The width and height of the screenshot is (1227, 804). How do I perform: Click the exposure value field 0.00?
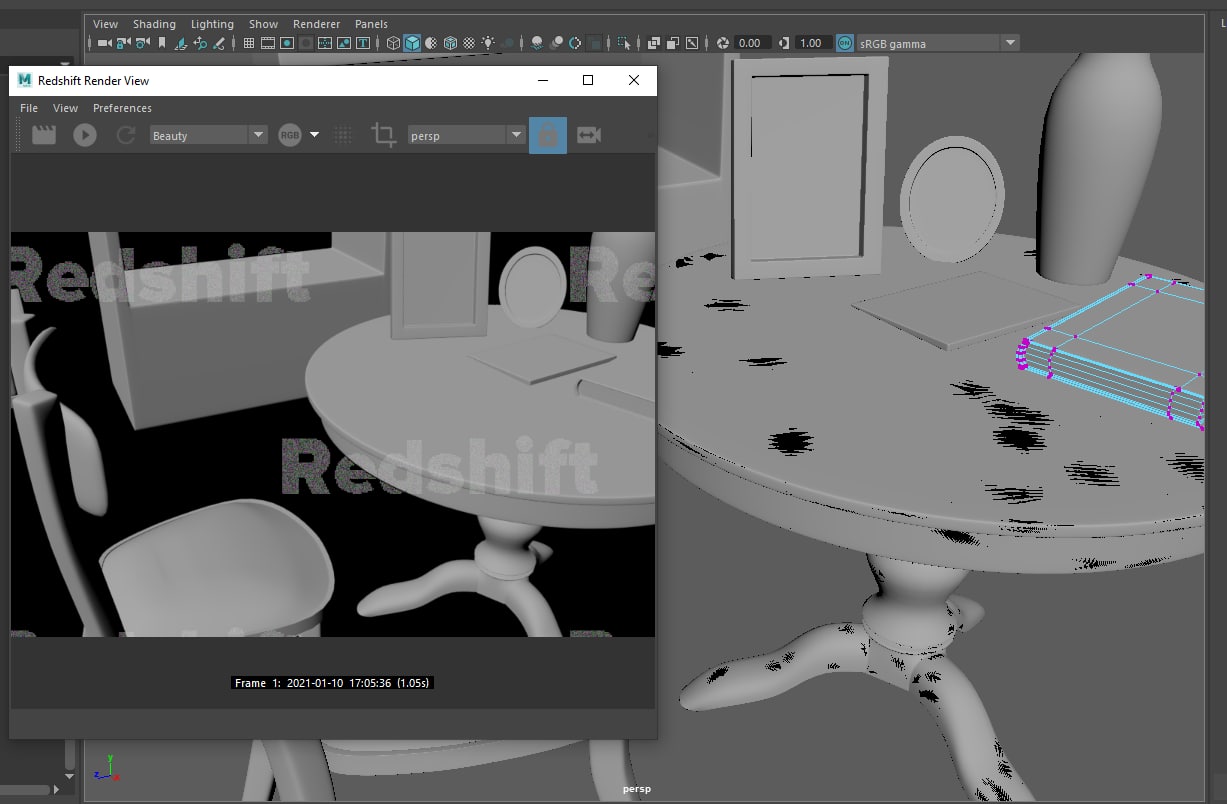pos(753,43)
